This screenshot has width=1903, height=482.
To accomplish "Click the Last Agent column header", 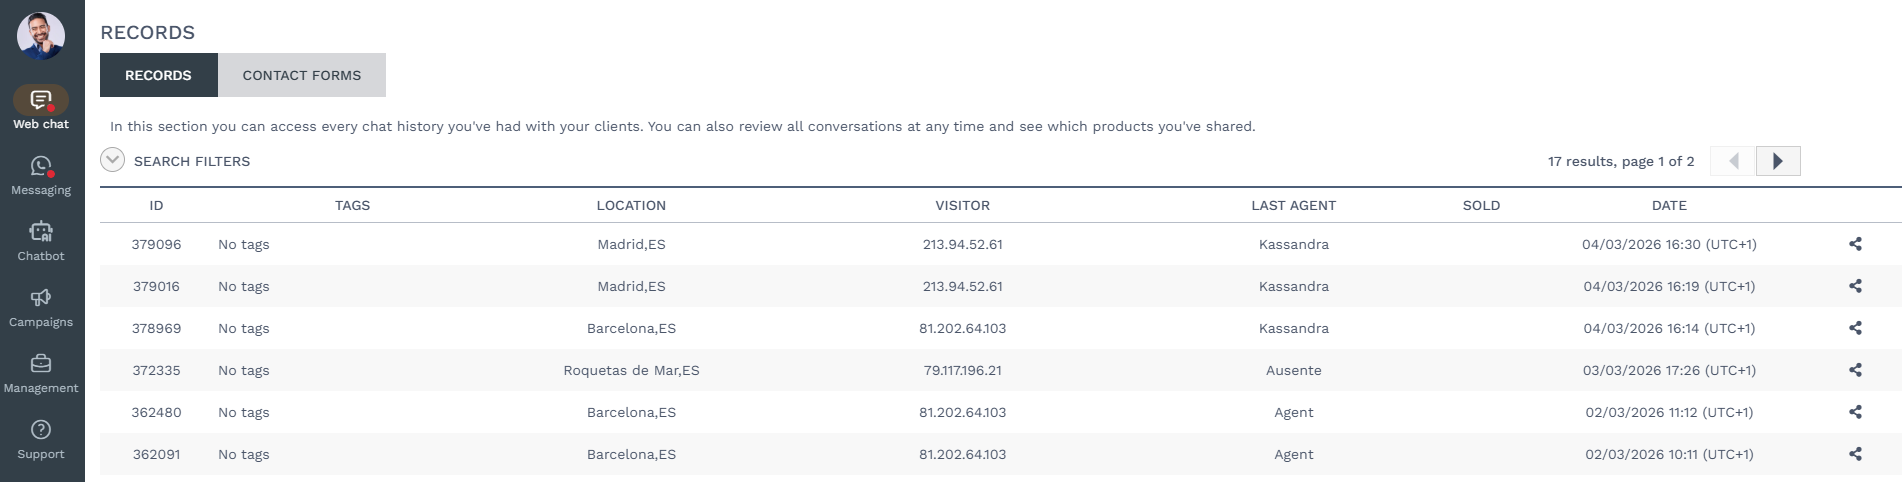I will 1293,205.
